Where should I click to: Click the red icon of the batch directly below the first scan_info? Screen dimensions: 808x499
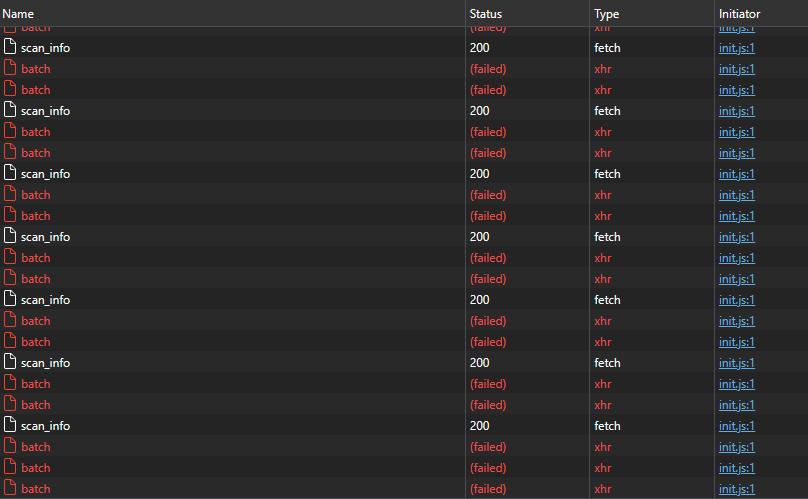[x=10, y=69]
